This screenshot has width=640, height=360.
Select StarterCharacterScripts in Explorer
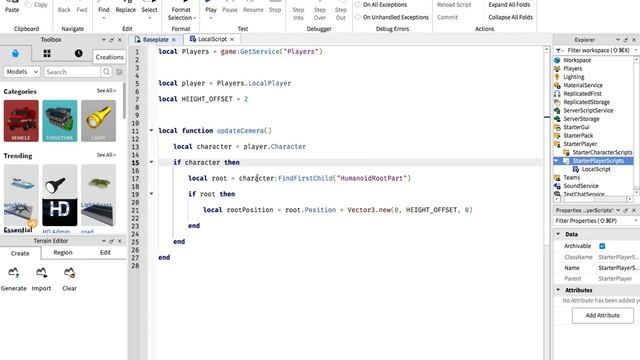click(x=602, y=152)
